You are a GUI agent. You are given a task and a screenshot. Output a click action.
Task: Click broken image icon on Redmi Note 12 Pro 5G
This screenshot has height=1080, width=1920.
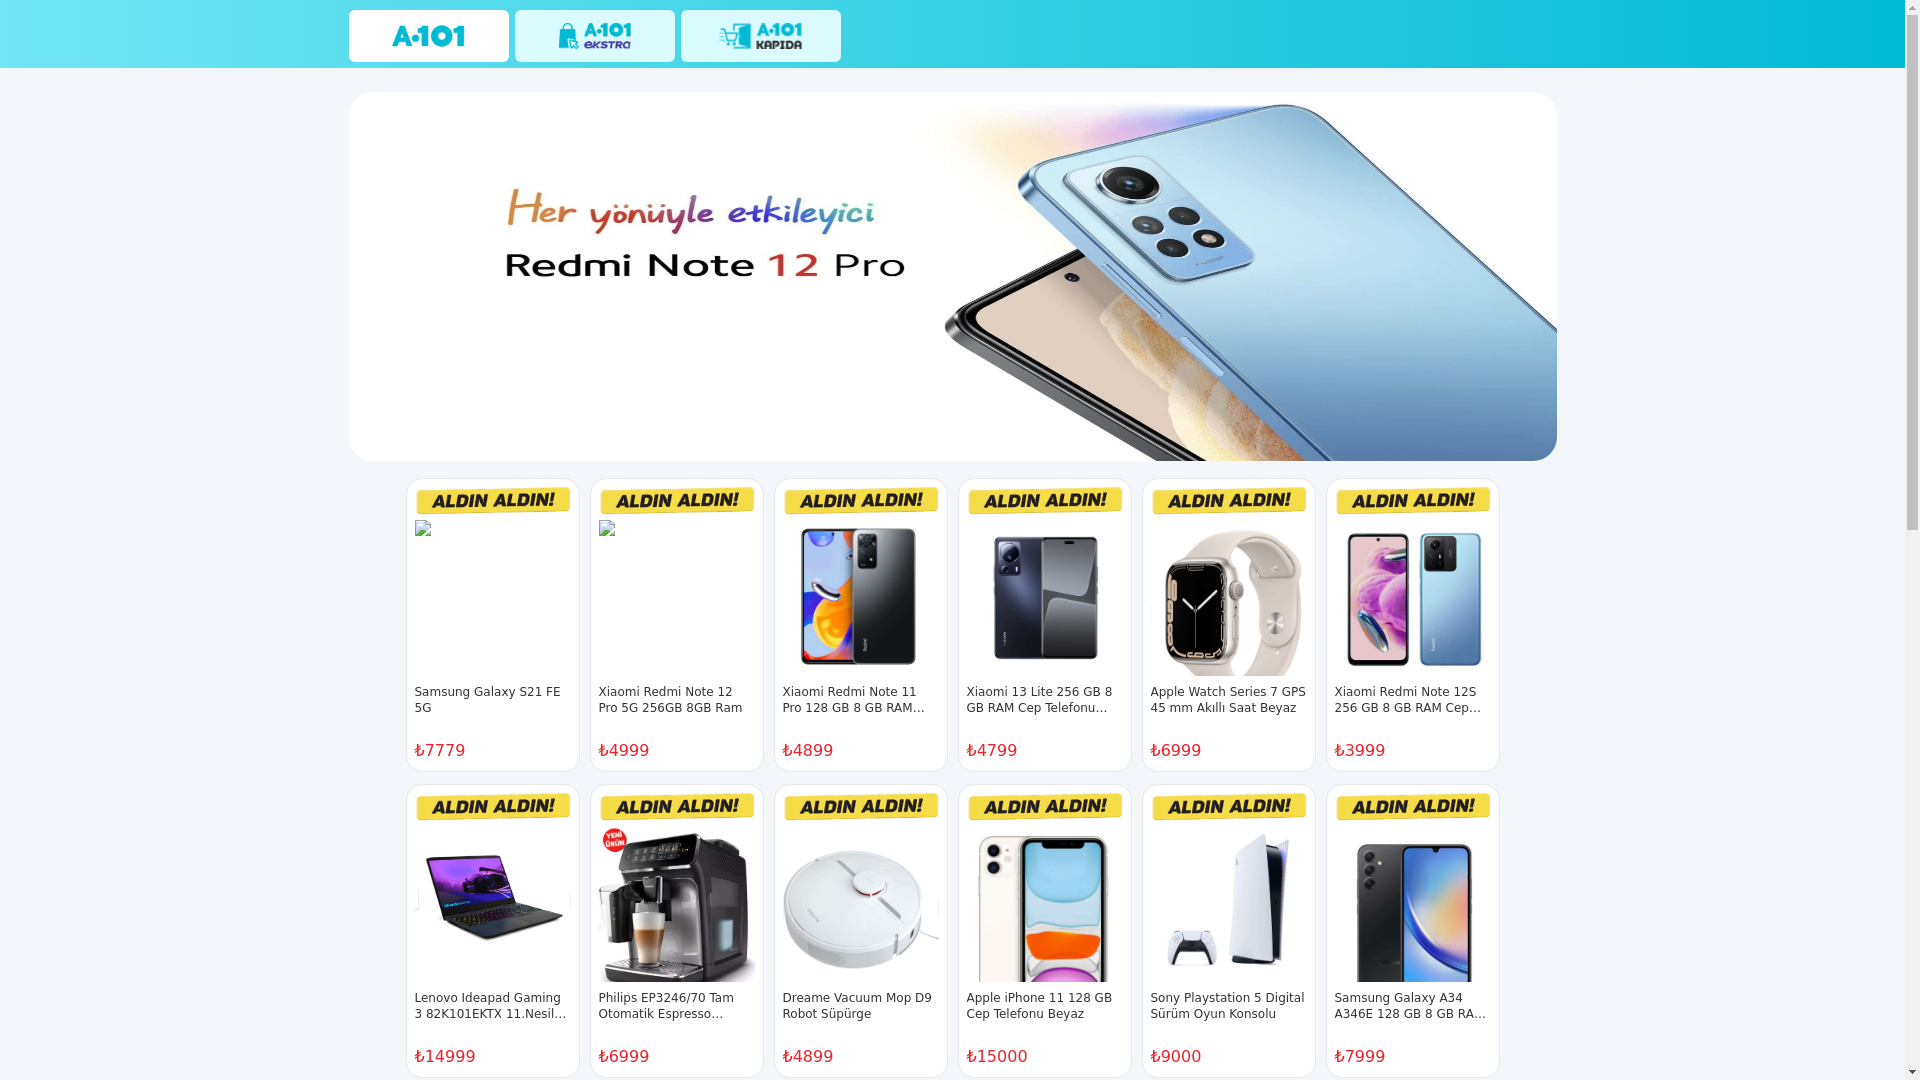tap(607, 528)
